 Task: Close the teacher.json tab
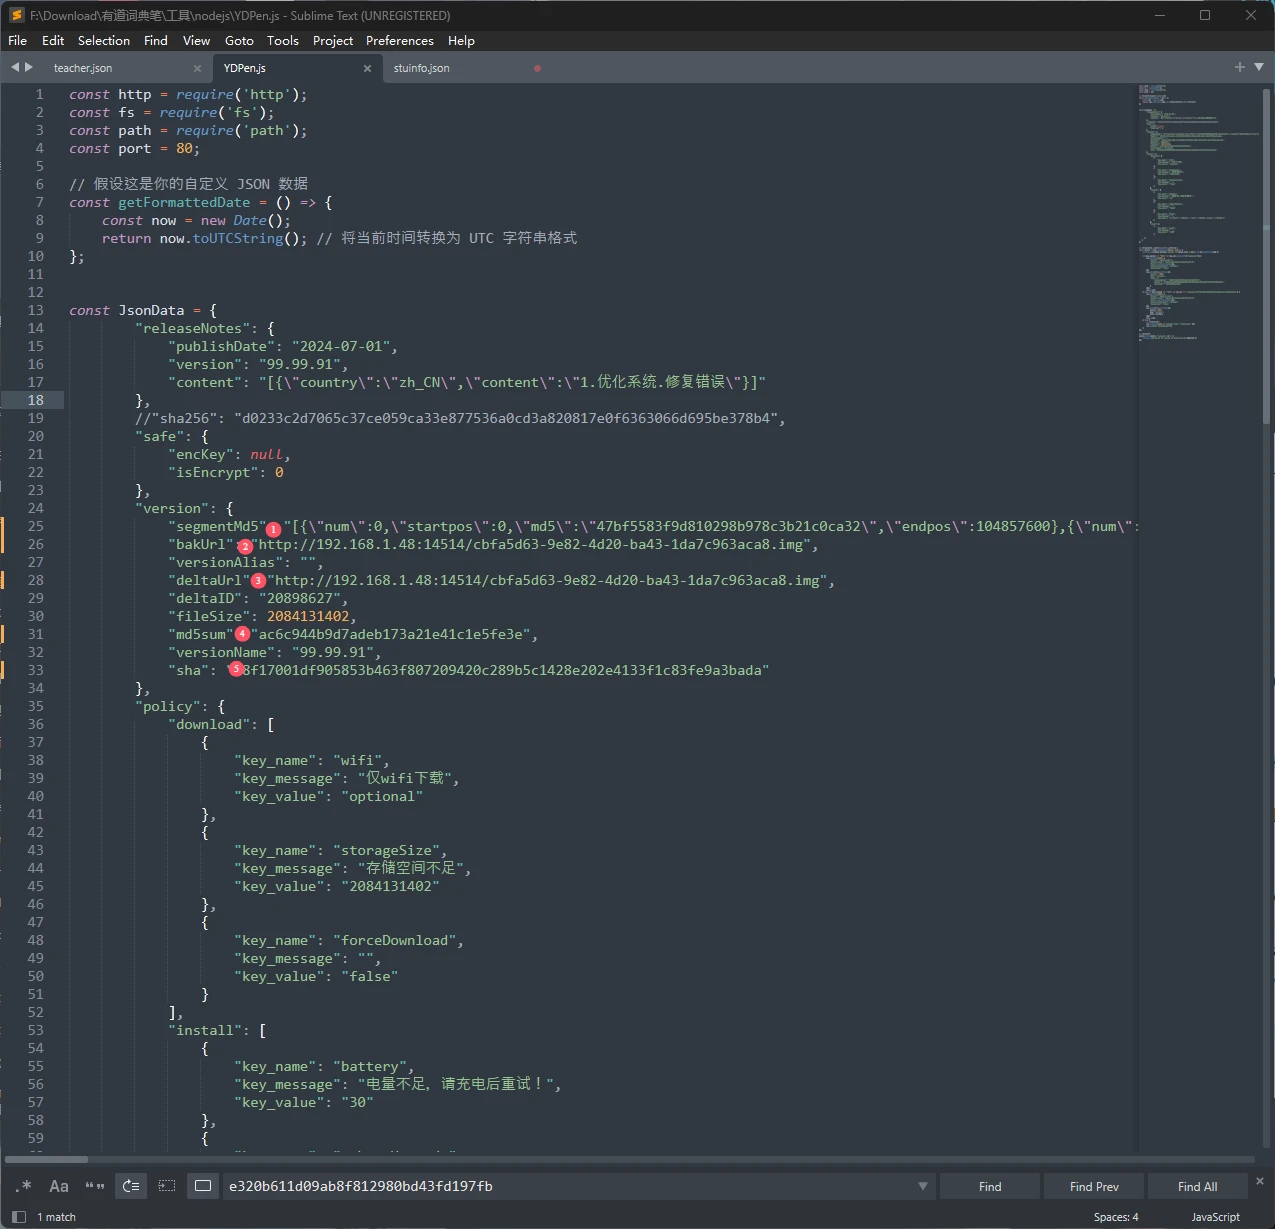tap(197, 68)
